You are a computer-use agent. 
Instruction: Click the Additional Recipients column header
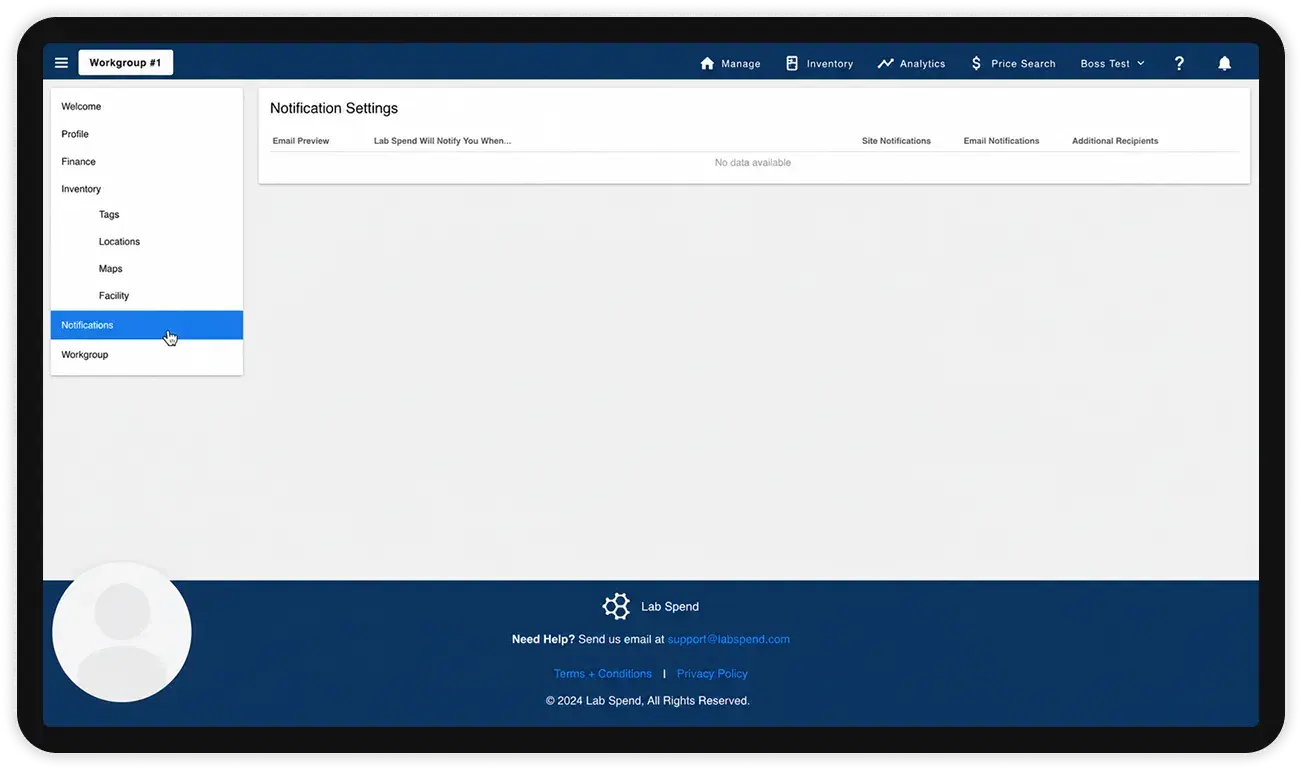click(x=1115, y=141)
